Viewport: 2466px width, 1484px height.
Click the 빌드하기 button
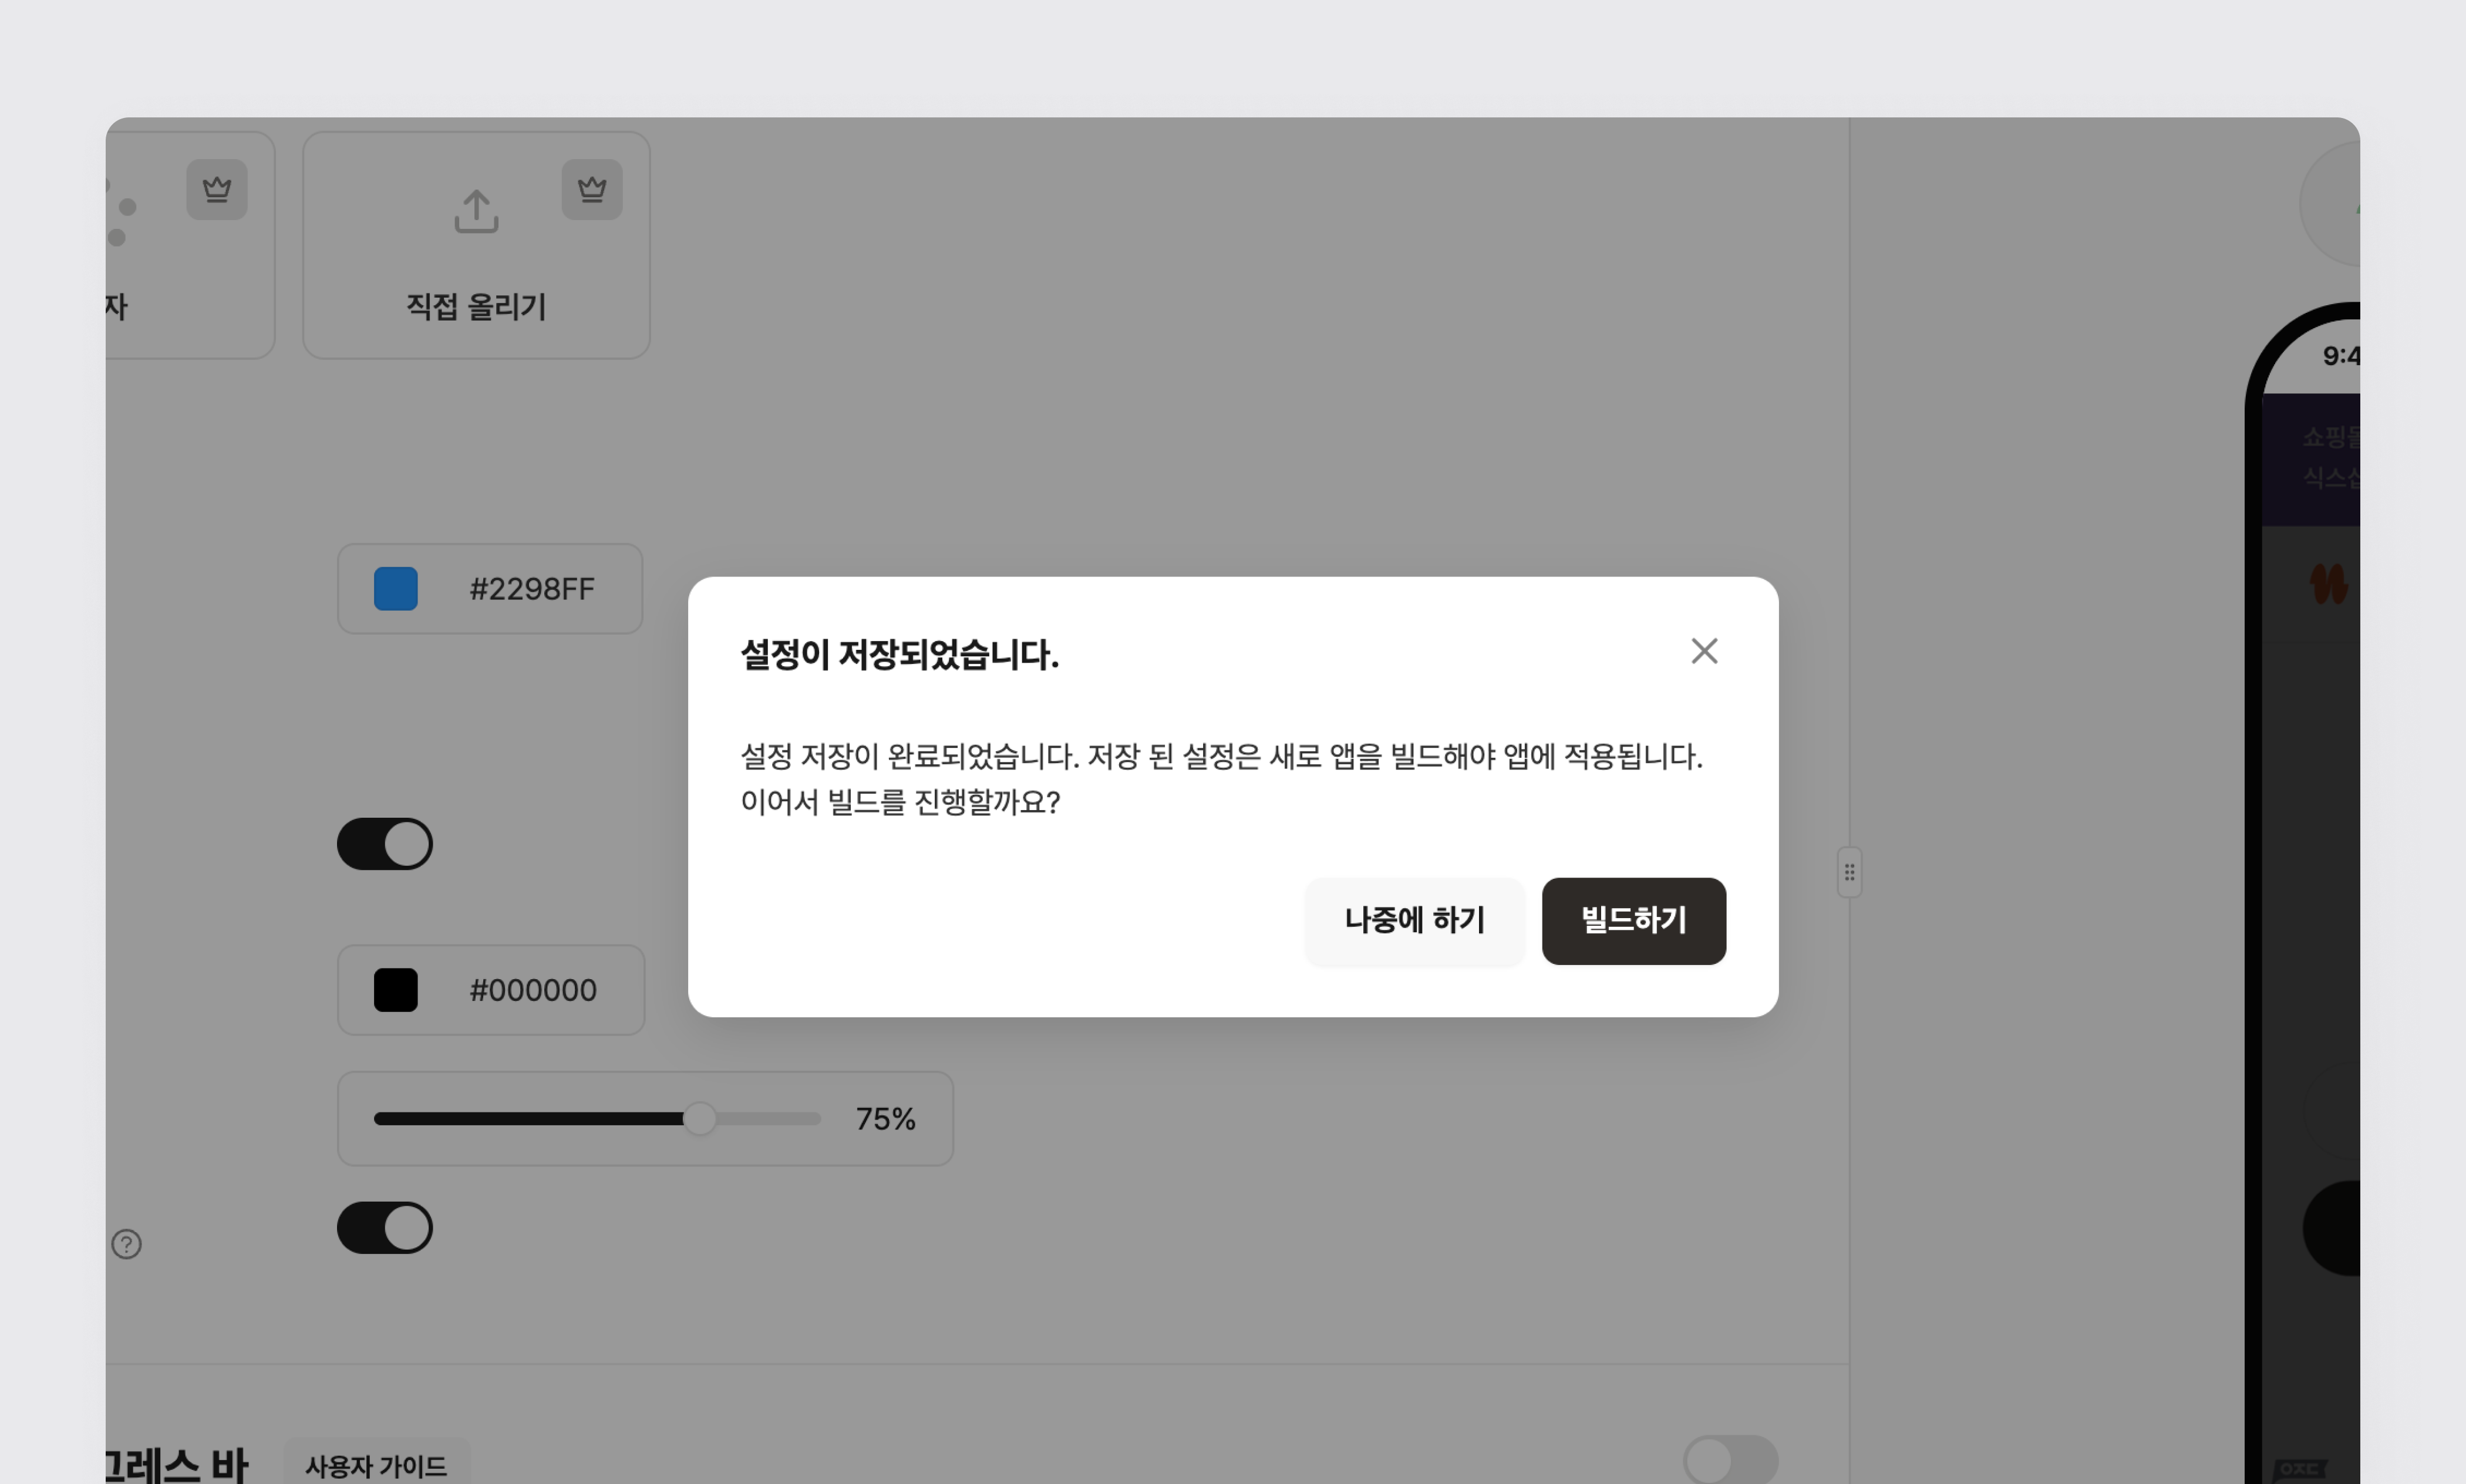click(x=1633, y=921)
